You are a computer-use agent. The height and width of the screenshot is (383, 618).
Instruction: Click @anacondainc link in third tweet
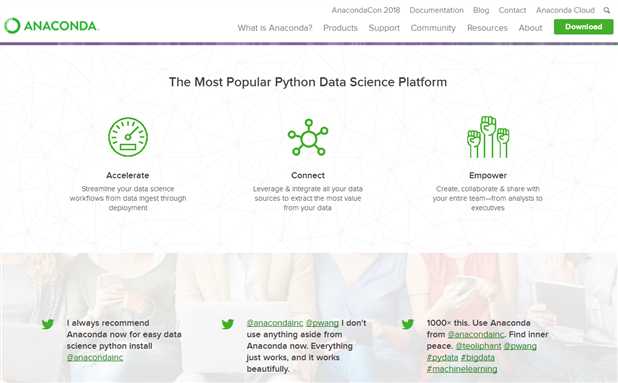pyautogui.click(x=476, y=335)
